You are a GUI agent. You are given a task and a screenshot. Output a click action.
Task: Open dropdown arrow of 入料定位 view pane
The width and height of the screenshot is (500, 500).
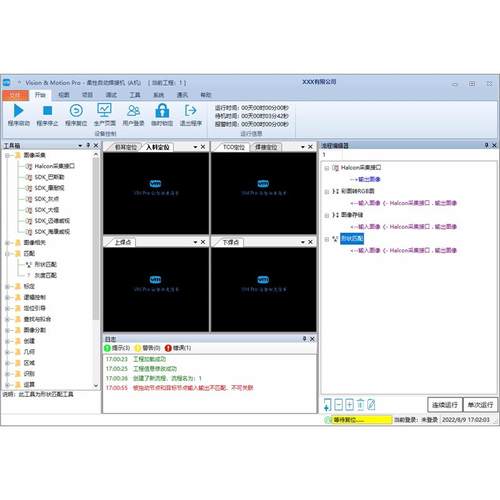click(195, 147)
